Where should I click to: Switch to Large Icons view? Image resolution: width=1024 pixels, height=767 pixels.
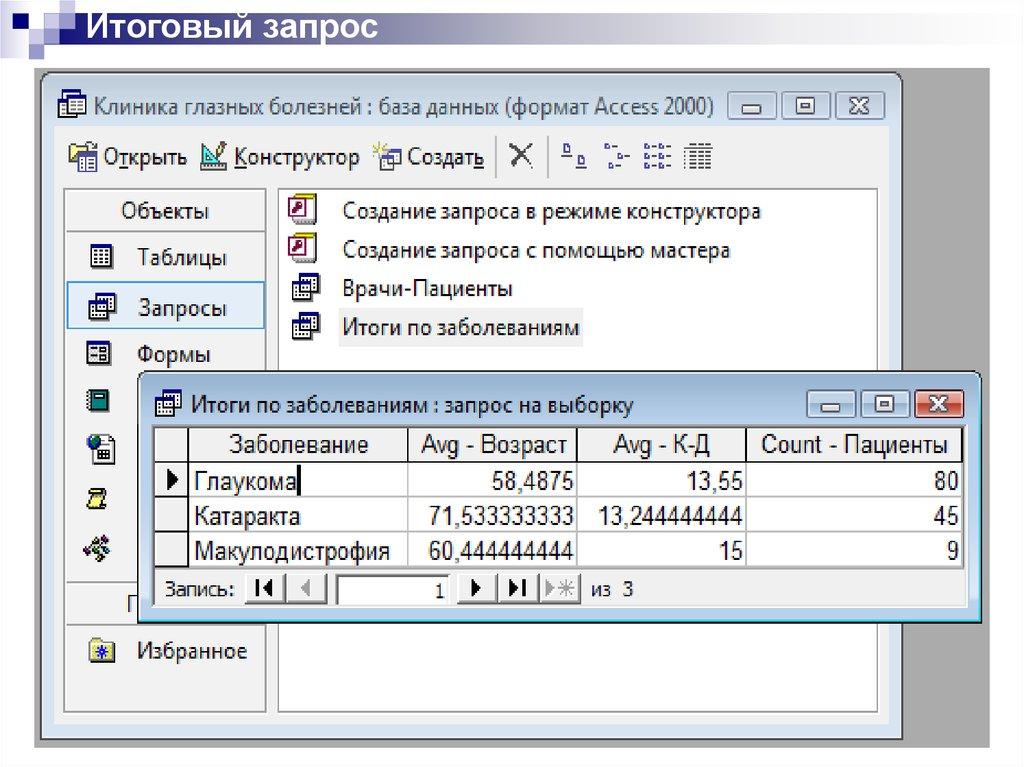(x=572, y=156)
